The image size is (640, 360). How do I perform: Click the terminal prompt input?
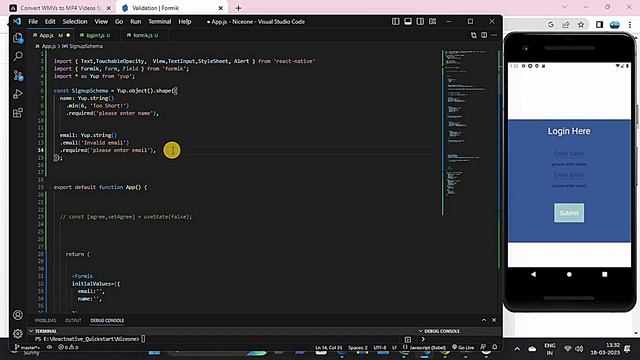click(143, 339)
